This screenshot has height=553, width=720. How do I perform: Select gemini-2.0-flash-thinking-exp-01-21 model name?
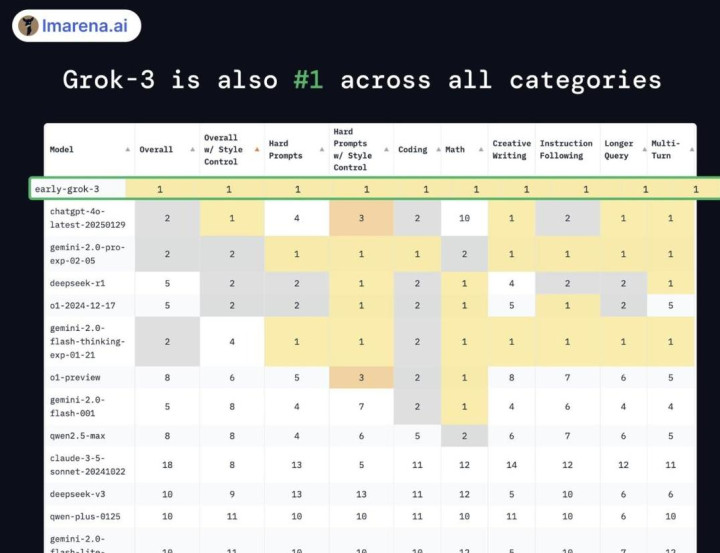(87, 341)
